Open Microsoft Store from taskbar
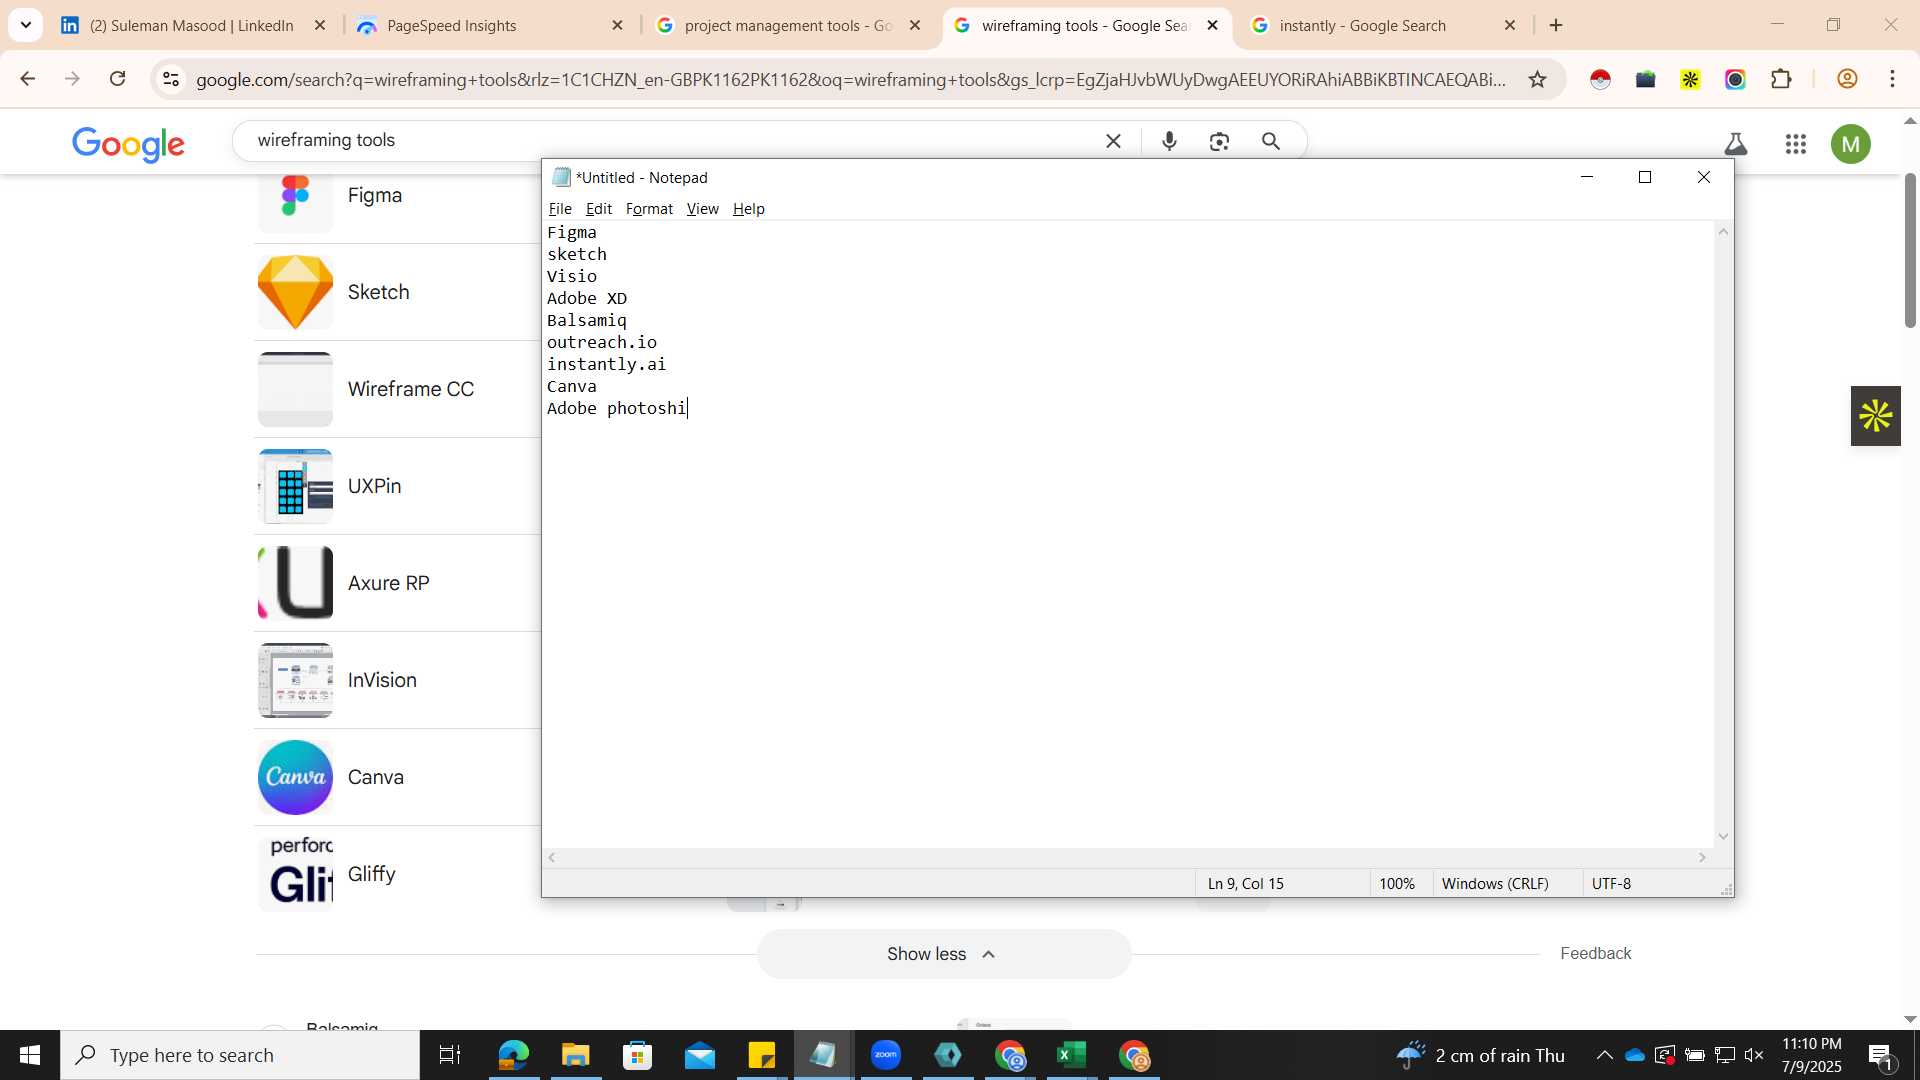Screen dimensions: 1920x1080 tap(637, 1055)
